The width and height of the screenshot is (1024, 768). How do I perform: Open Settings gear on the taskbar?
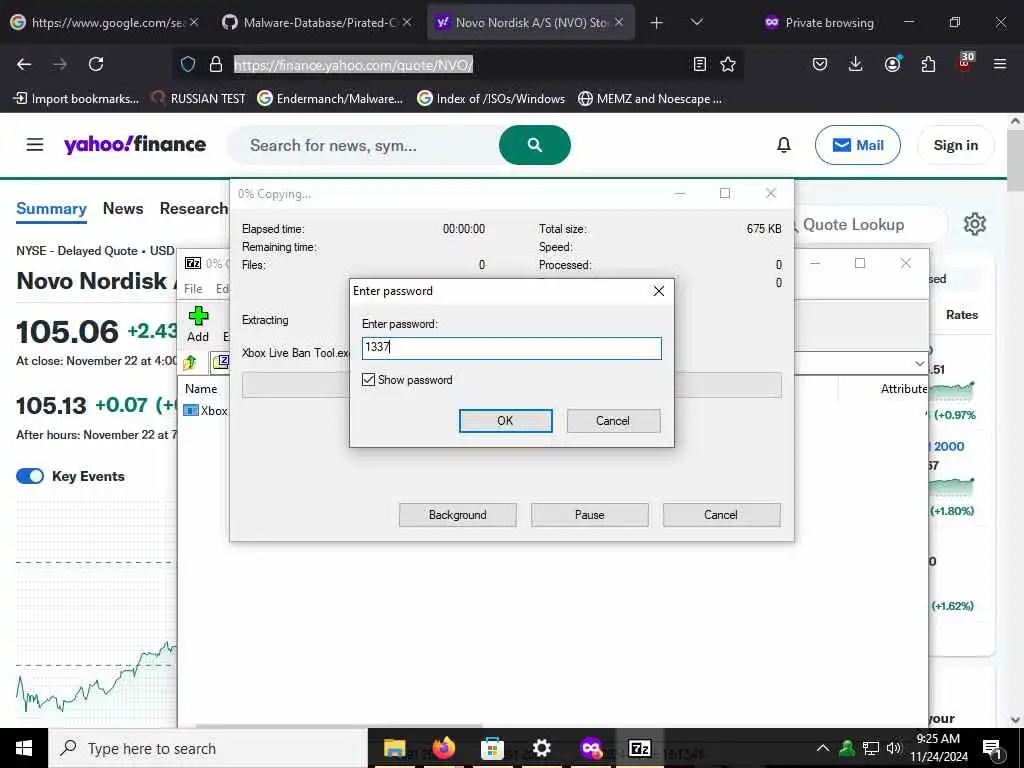pyautogui.click(x=541, y=748)
